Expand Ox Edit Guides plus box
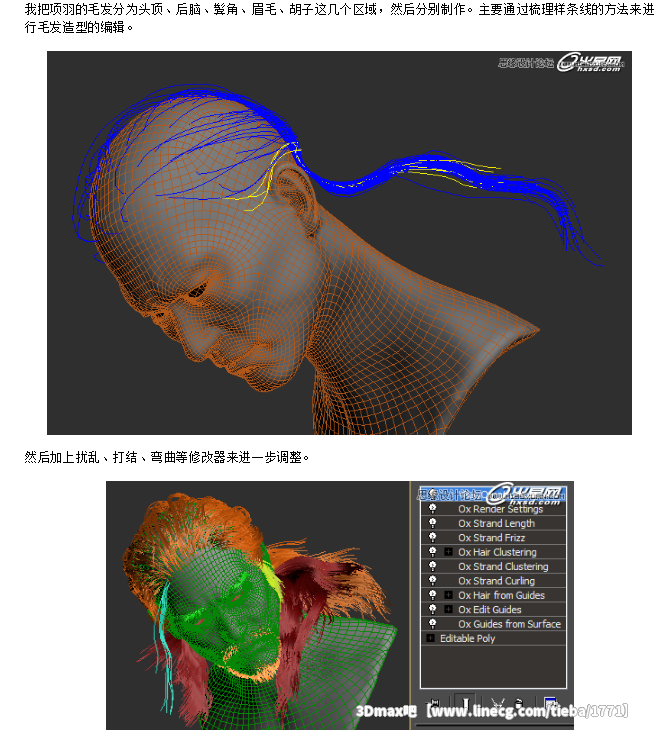 [x=449, y=610]
